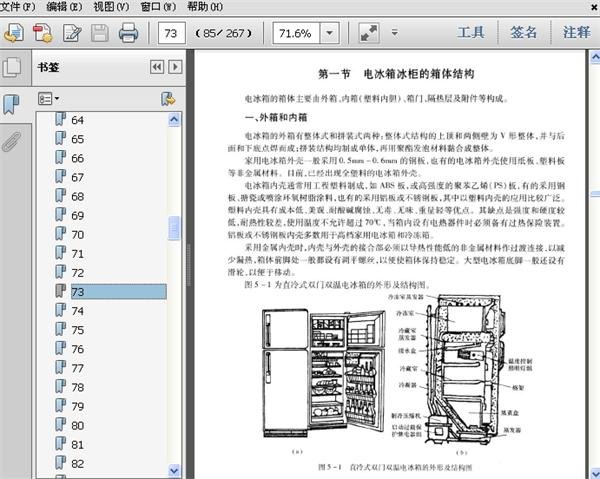The height and width of the screenshot is (479, 600).
Task: Open the bookmarks options dropdown menu
Action: pos(49,99)
